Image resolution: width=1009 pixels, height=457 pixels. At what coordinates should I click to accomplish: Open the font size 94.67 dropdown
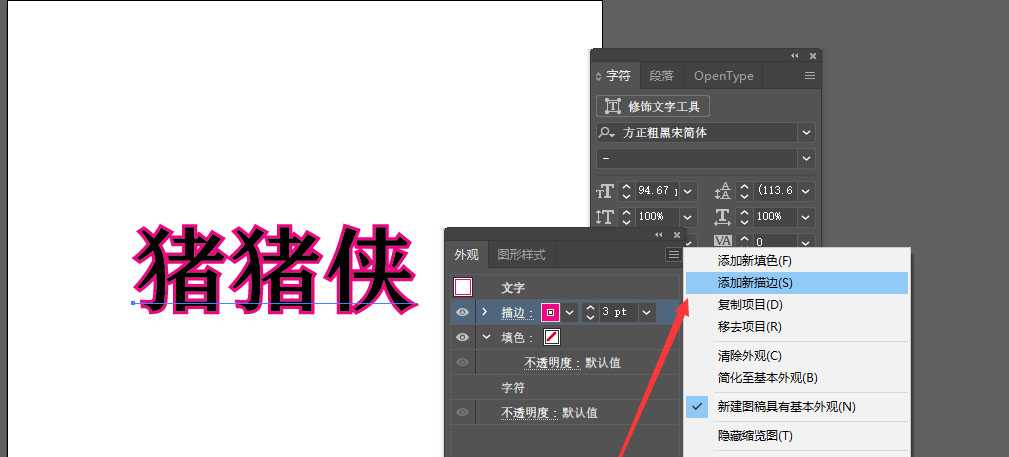point(688,191)
